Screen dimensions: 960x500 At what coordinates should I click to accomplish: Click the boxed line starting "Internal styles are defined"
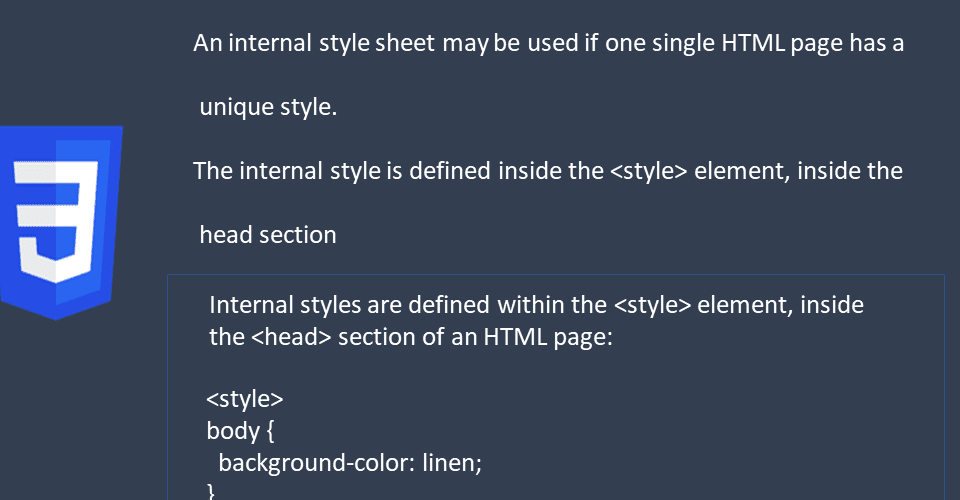(x=536, y=305)
